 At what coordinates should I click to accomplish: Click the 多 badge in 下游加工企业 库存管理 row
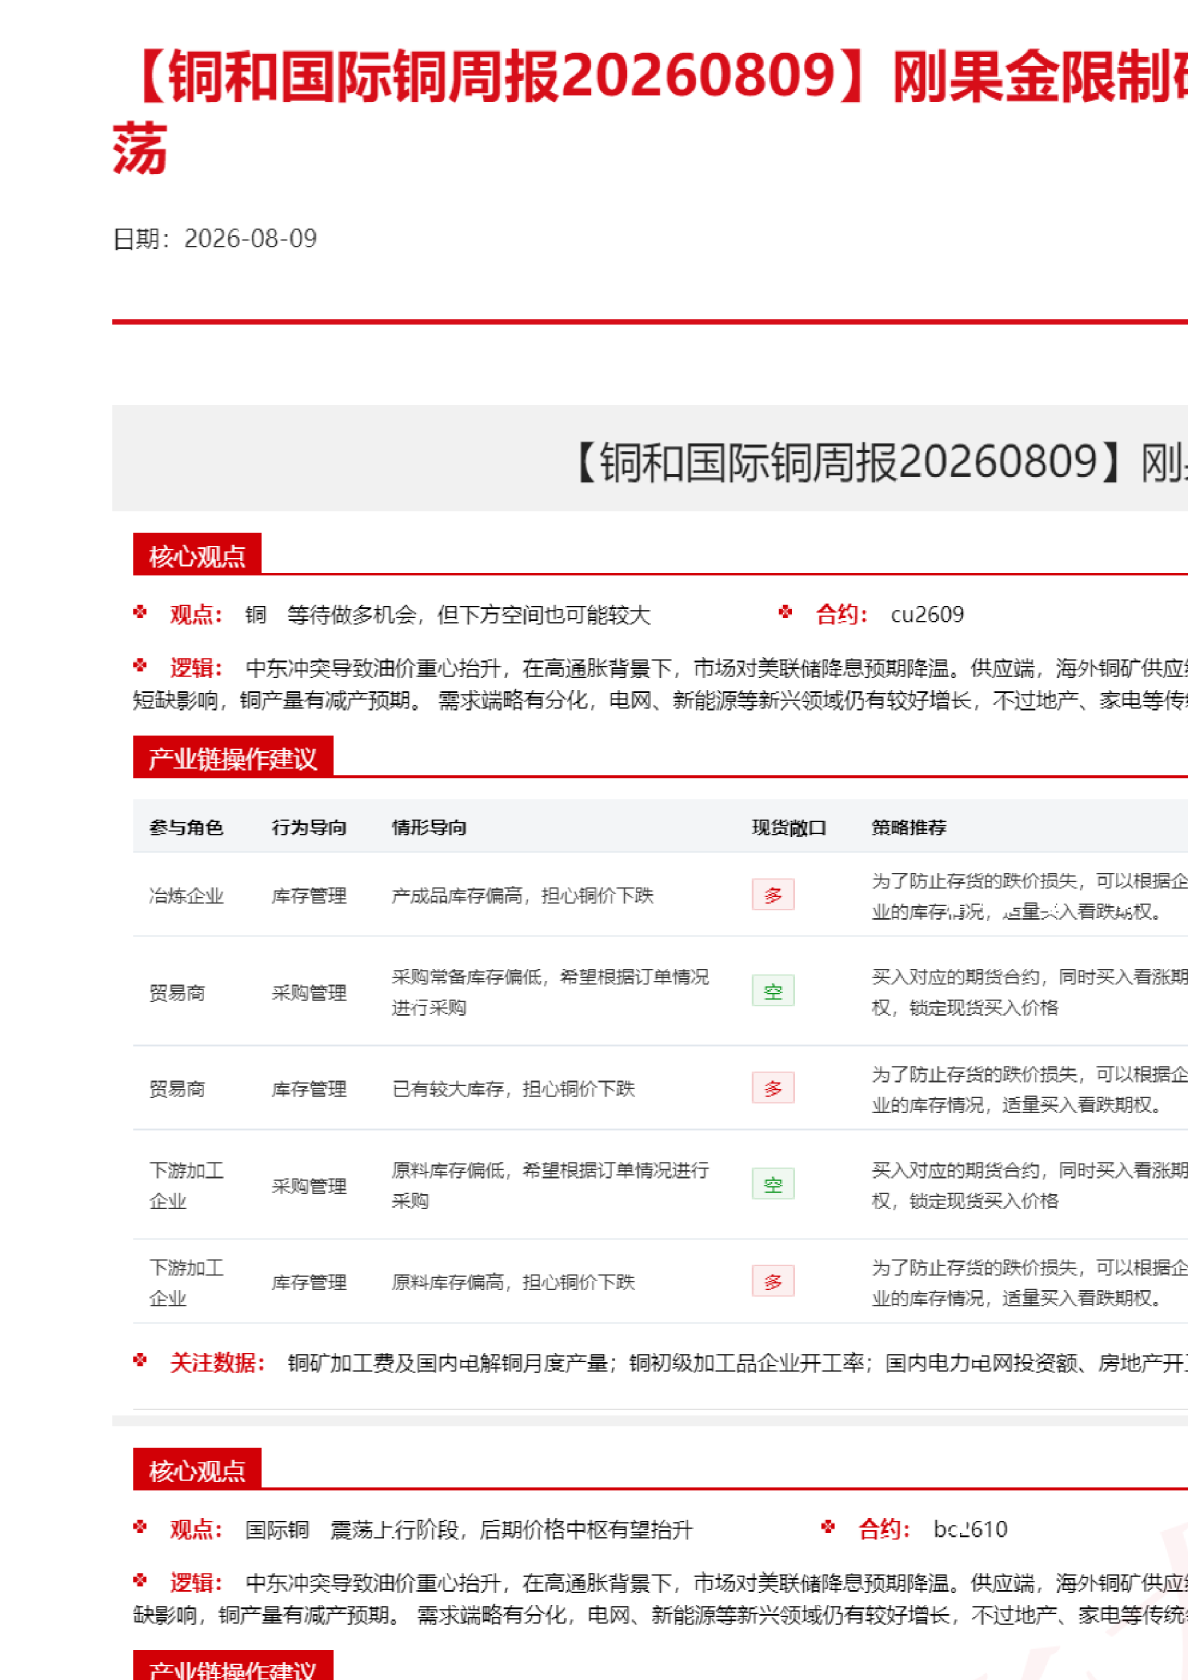click(x=773, y=1281)
